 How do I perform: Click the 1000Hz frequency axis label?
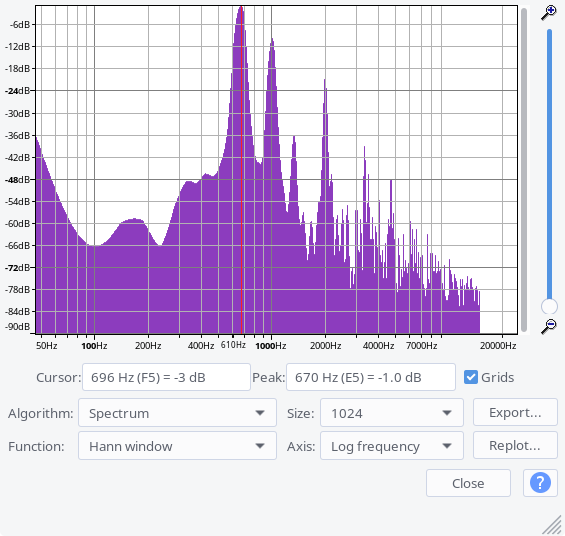click(x=271, y=346)
